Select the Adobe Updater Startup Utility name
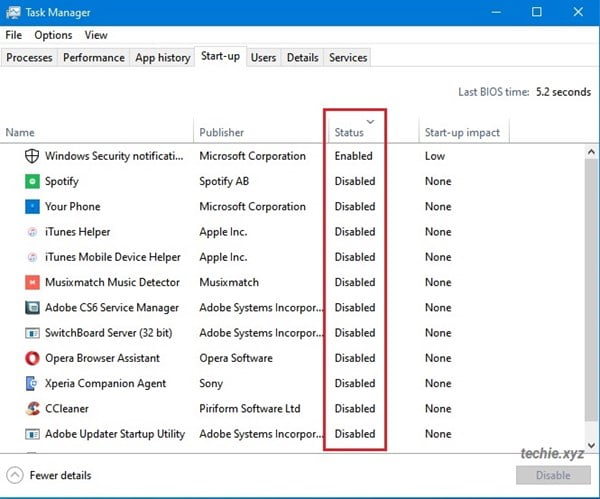Viewport: 600px width, 499px height. 115,434
